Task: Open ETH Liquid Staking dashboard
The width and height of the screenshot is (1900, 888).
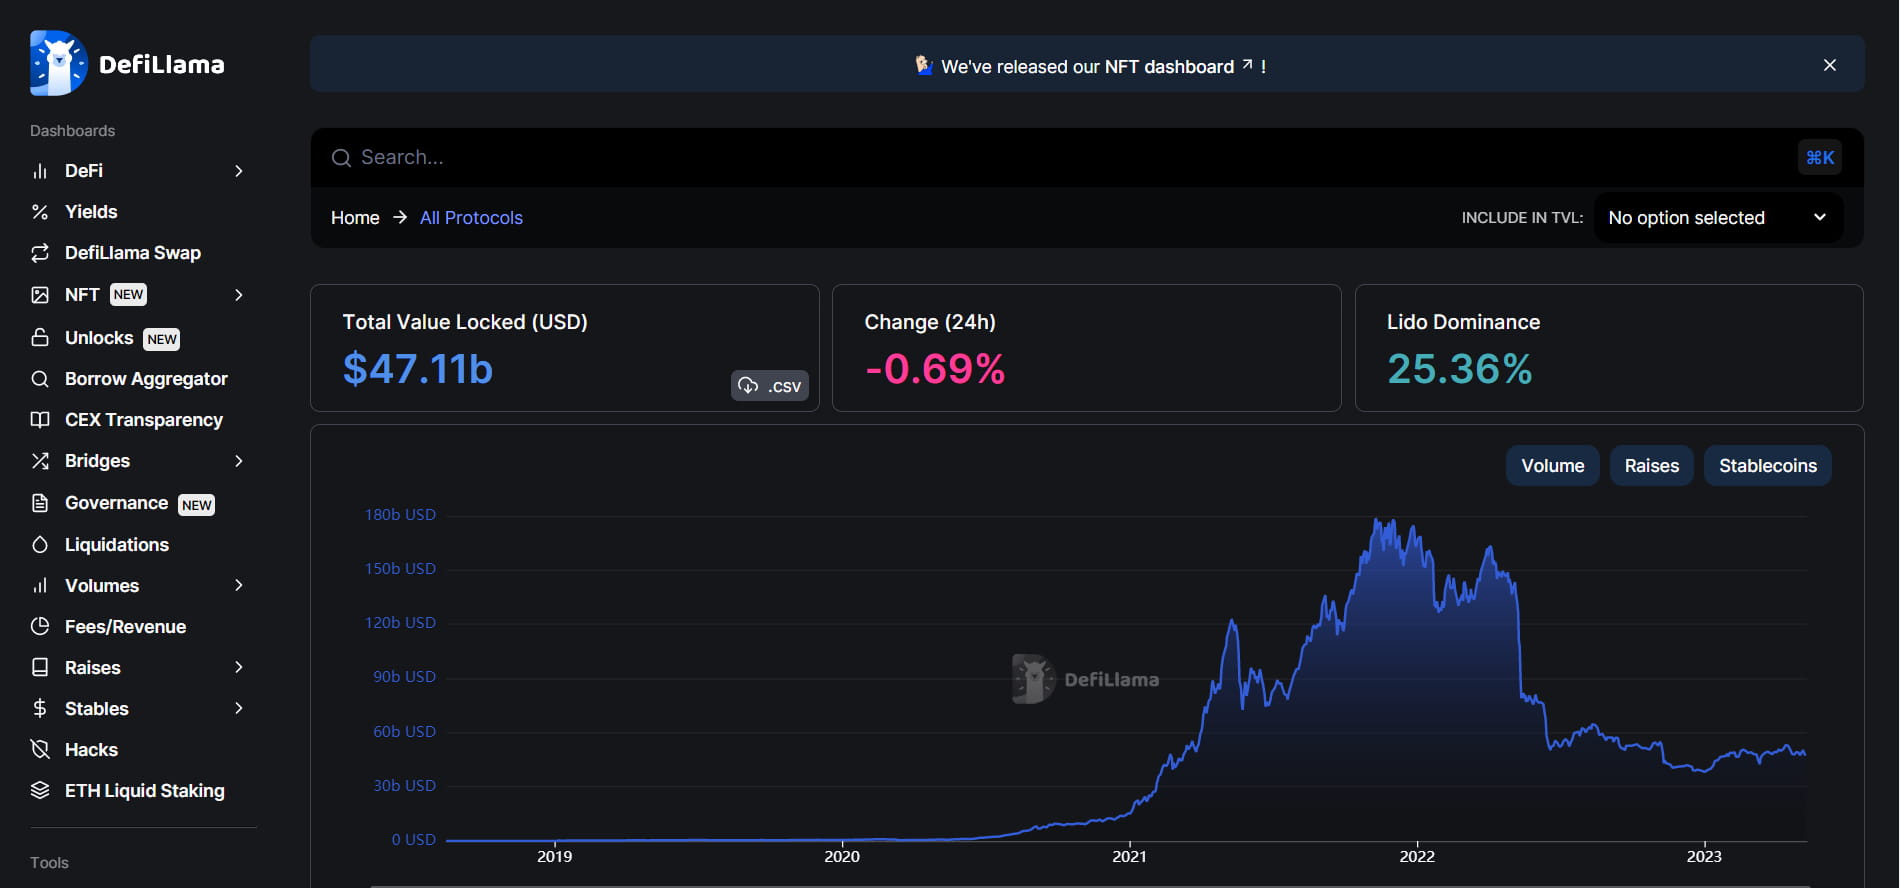Action: click(x=145, y=791)
